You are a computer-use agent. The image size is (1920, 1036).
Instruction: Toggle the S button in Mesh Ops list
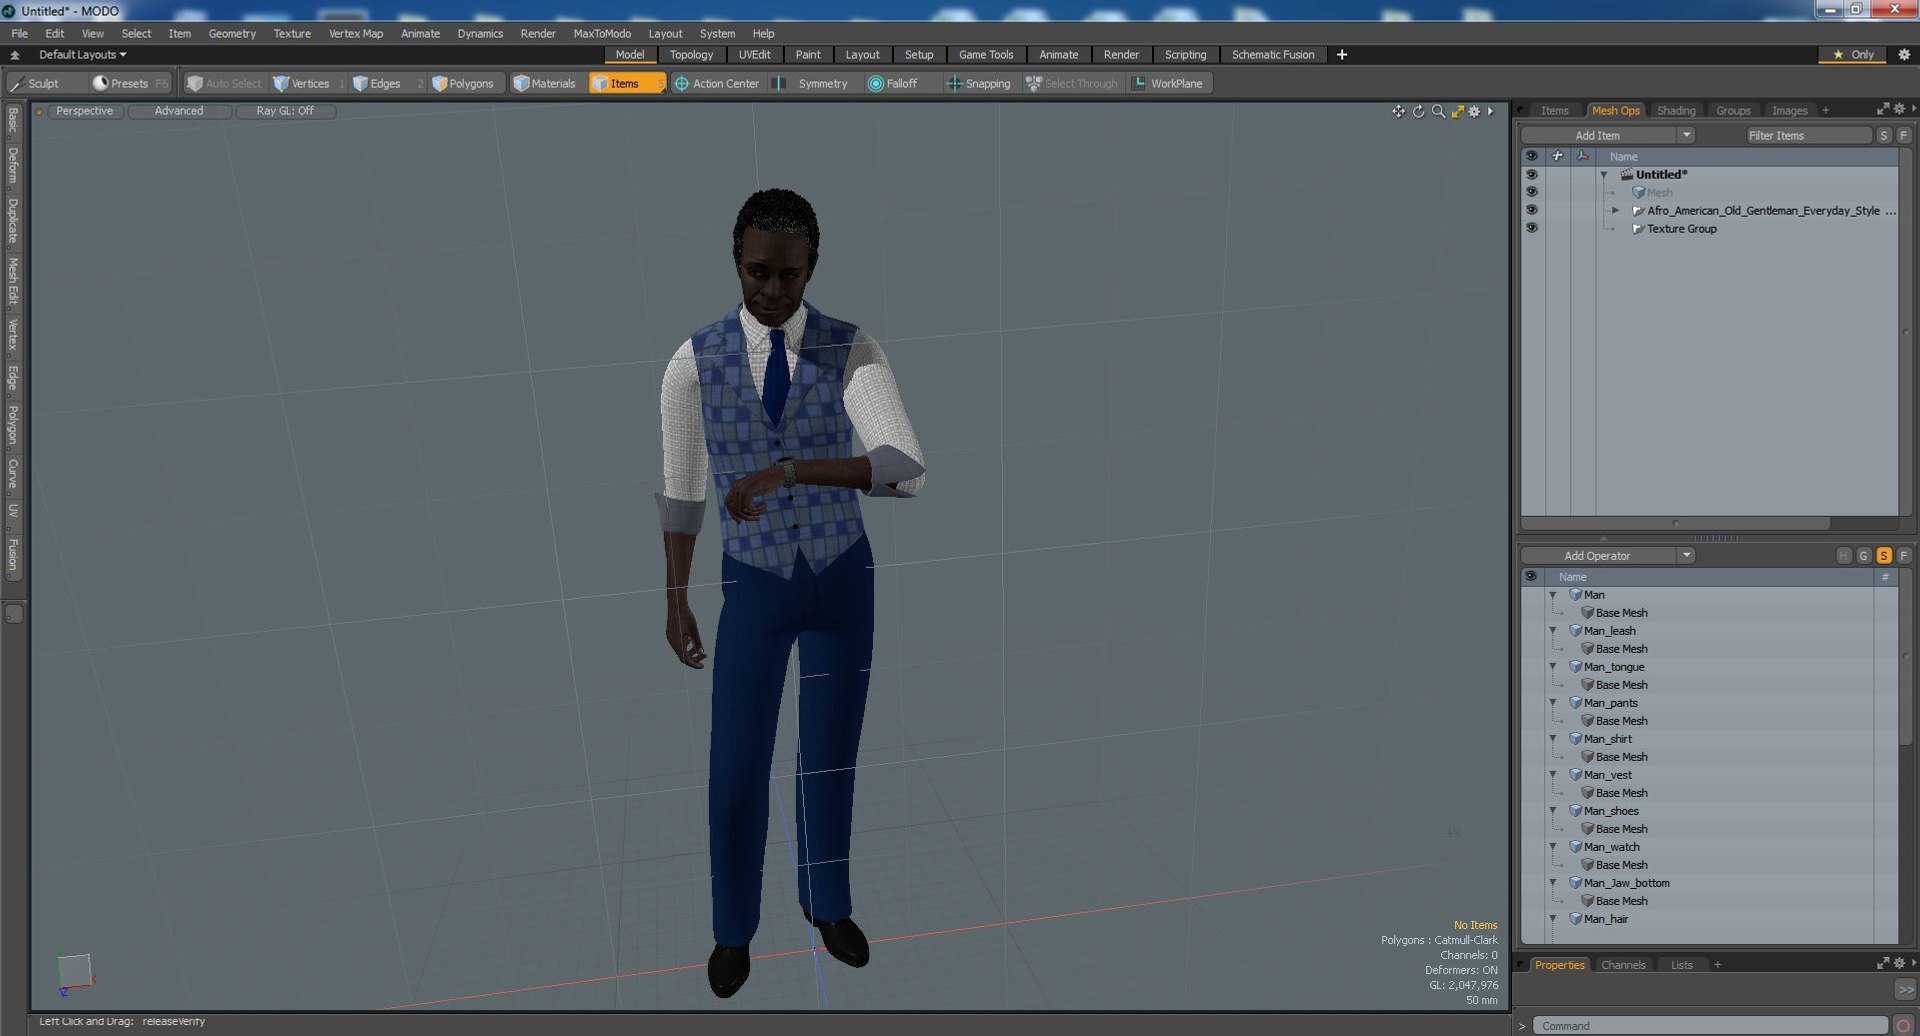coord(1884,556)
